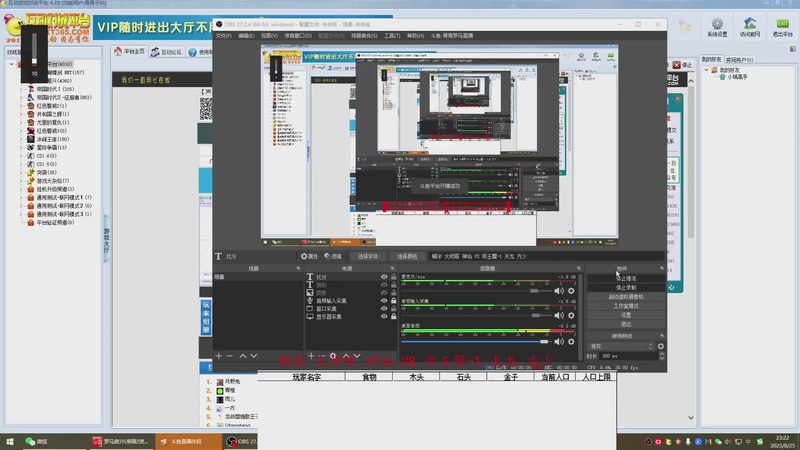Viewport: 800px width, 450px height.
Task: Click desktop audio blue volume slider
Action: tap(475, 341)
